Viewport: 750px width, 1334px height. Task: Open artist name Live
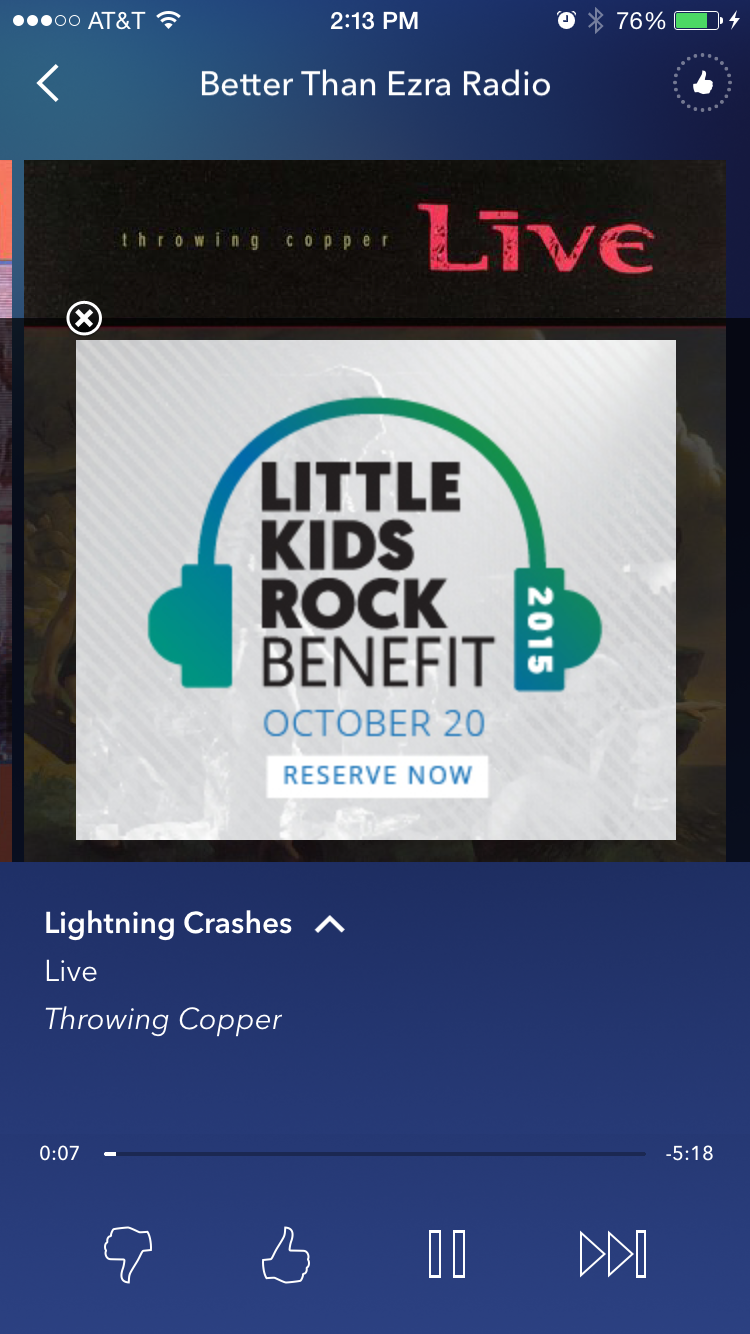pos(71,971)
